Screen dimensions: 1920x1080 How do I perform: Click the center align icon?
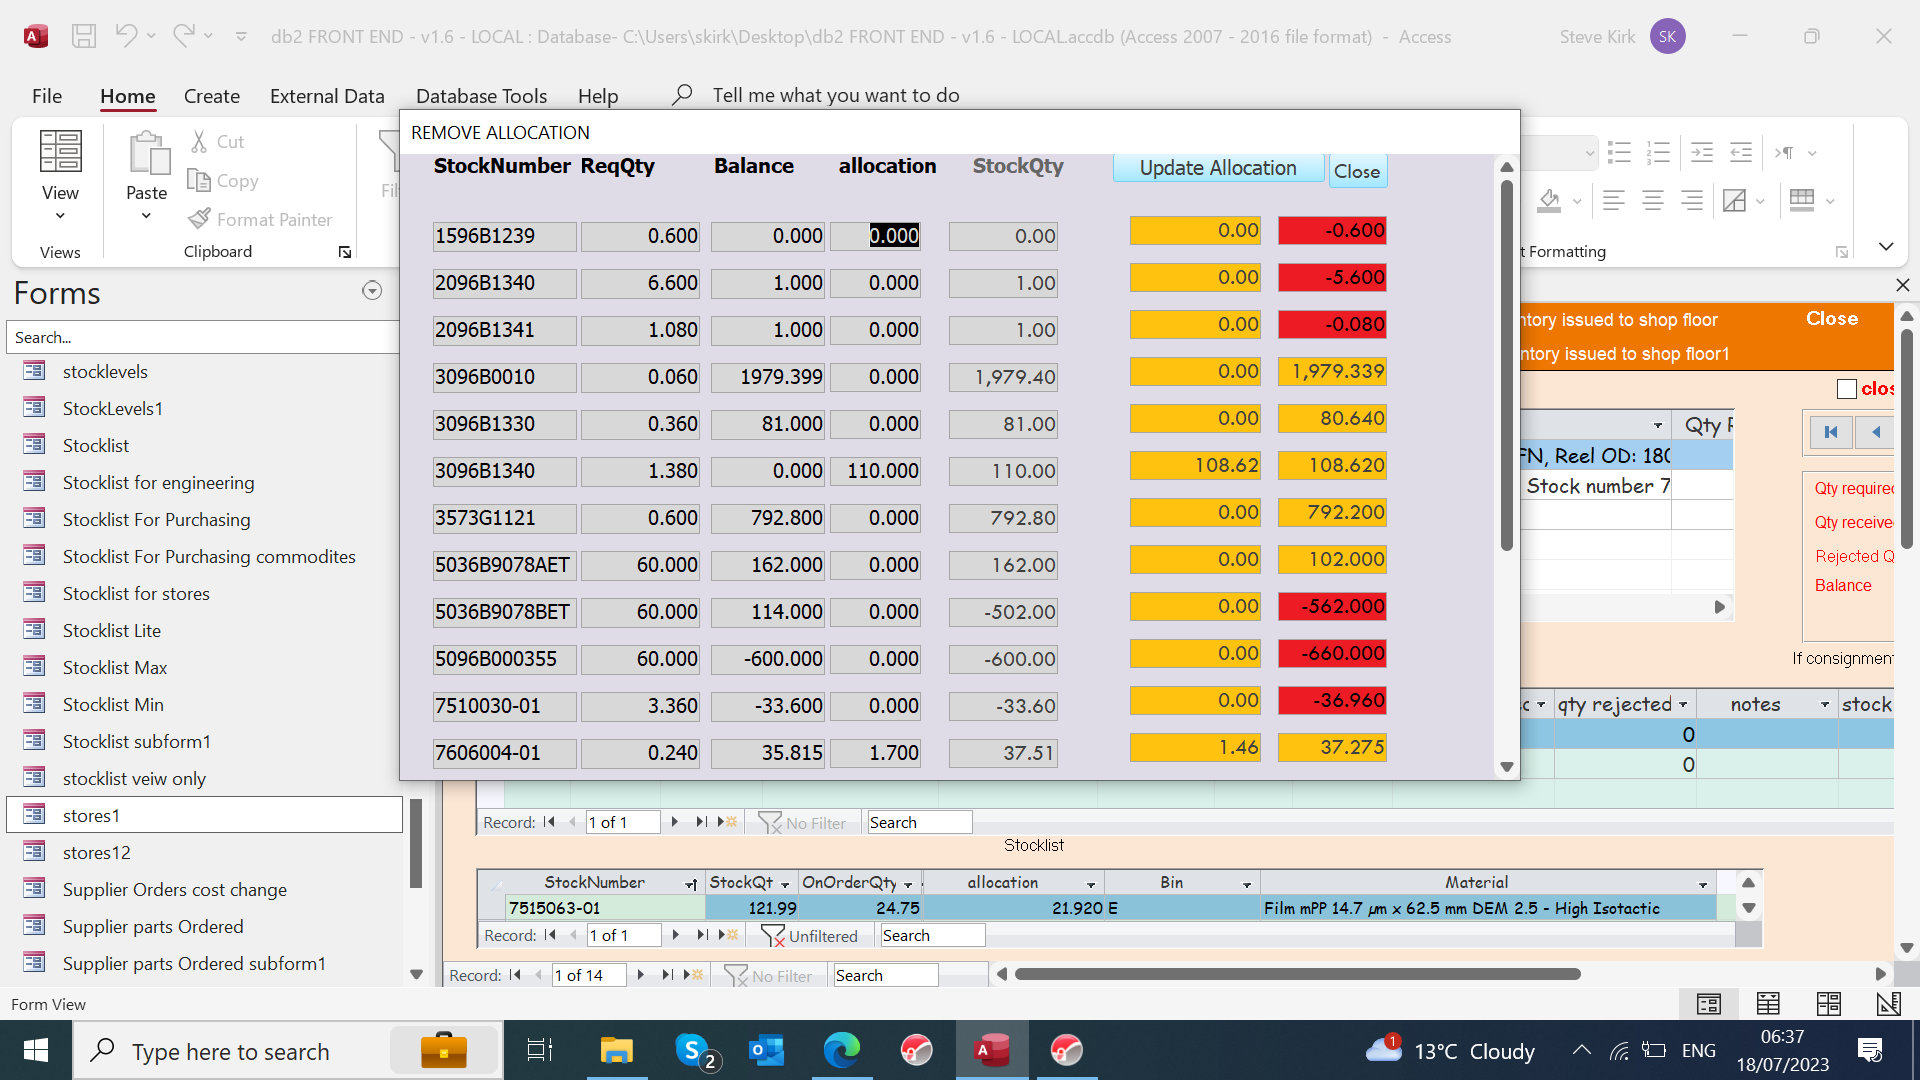tap(1653, 201)
